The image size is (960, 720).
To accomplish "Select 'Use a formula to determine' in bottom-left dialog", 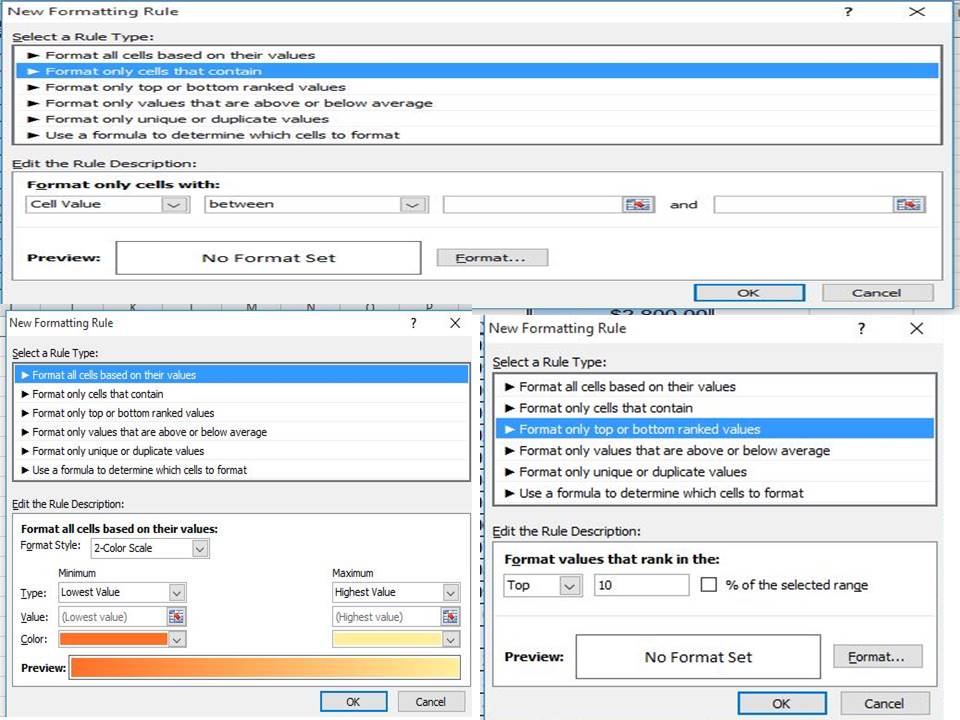I will (241, 470).
